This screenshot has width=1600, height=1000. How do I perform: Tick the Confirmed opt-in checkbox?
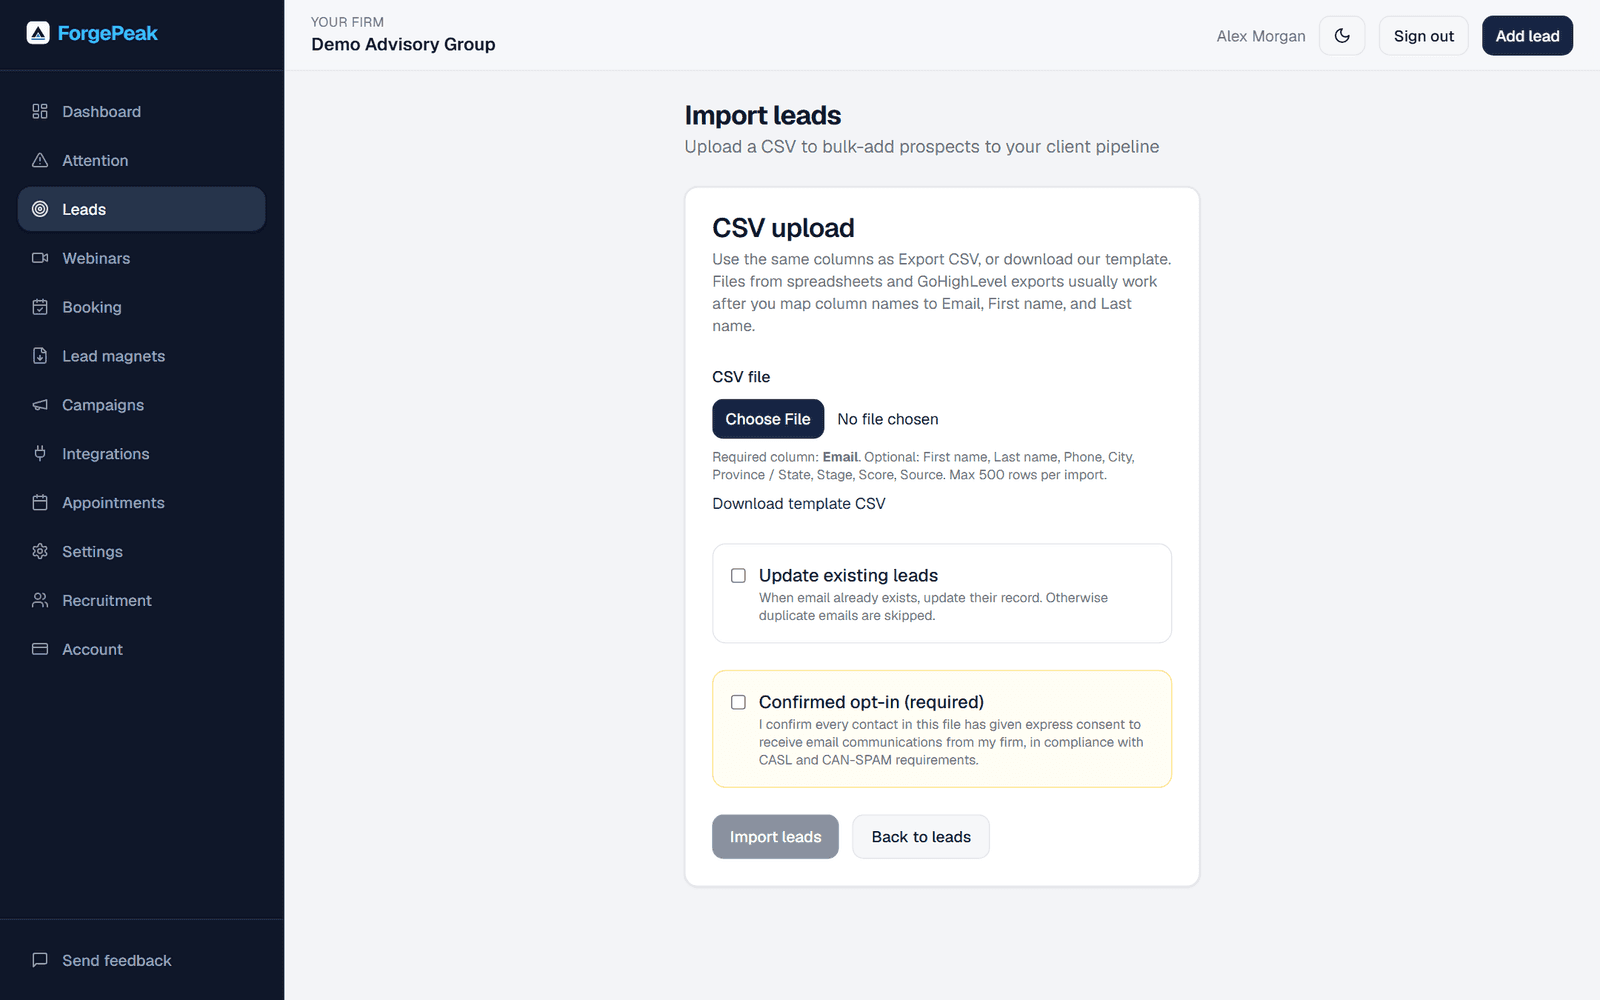(x=738, y=702)
